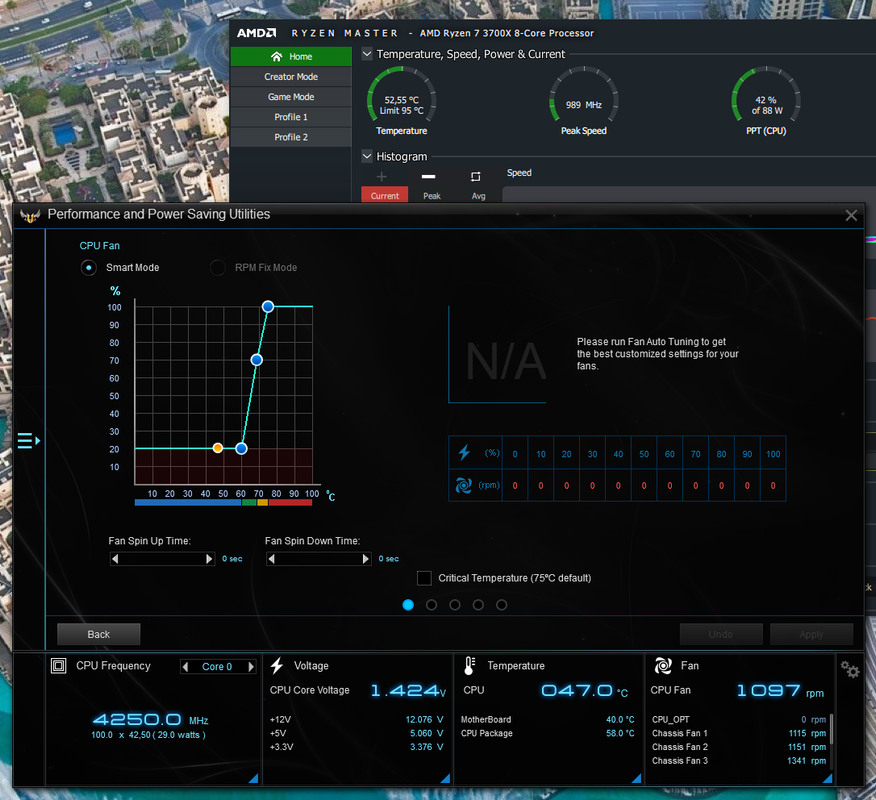
Task: Select RPM Fix Mode radio button
Action: coord(217,268)
